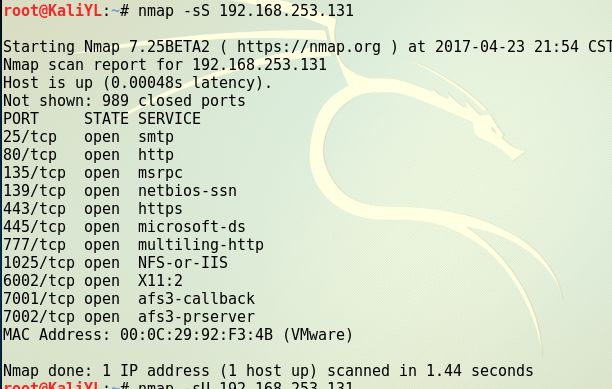Click the 'Nmap done' summary line
This screenshot has height=389, width=612.
tap(268, 371)
